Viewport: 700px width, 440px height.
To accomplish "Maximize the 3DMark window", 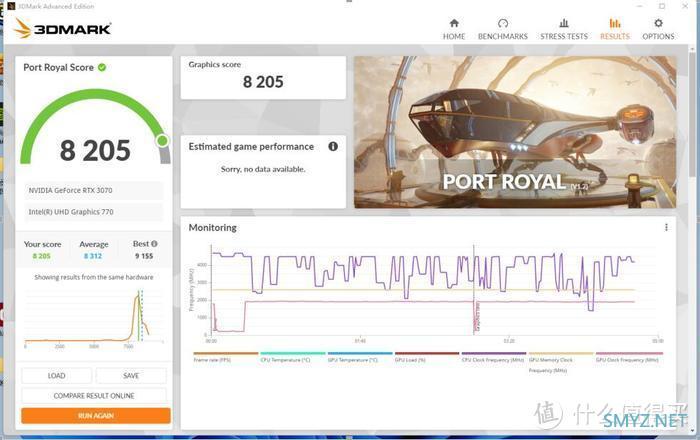I will click(x=662, y=6).
